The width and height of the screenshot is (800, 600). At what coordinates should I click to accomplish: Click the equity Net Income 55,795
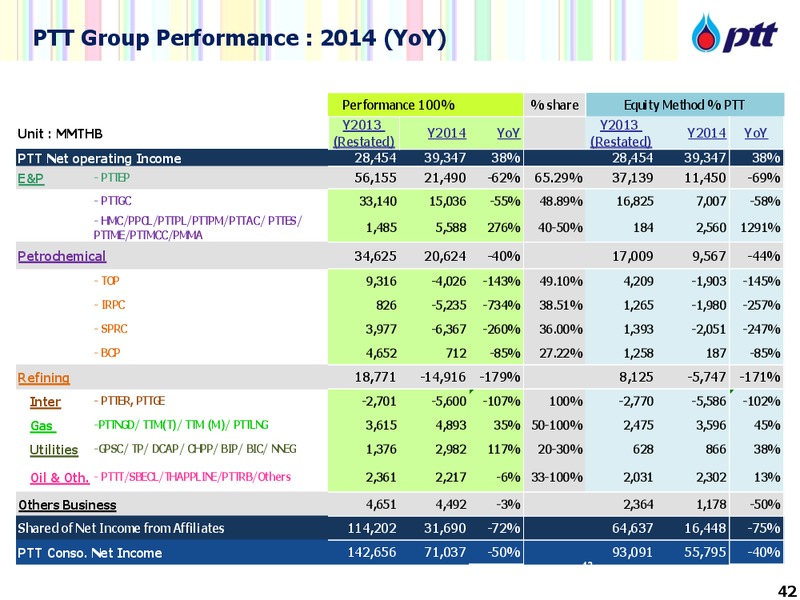tap(705, 553)
